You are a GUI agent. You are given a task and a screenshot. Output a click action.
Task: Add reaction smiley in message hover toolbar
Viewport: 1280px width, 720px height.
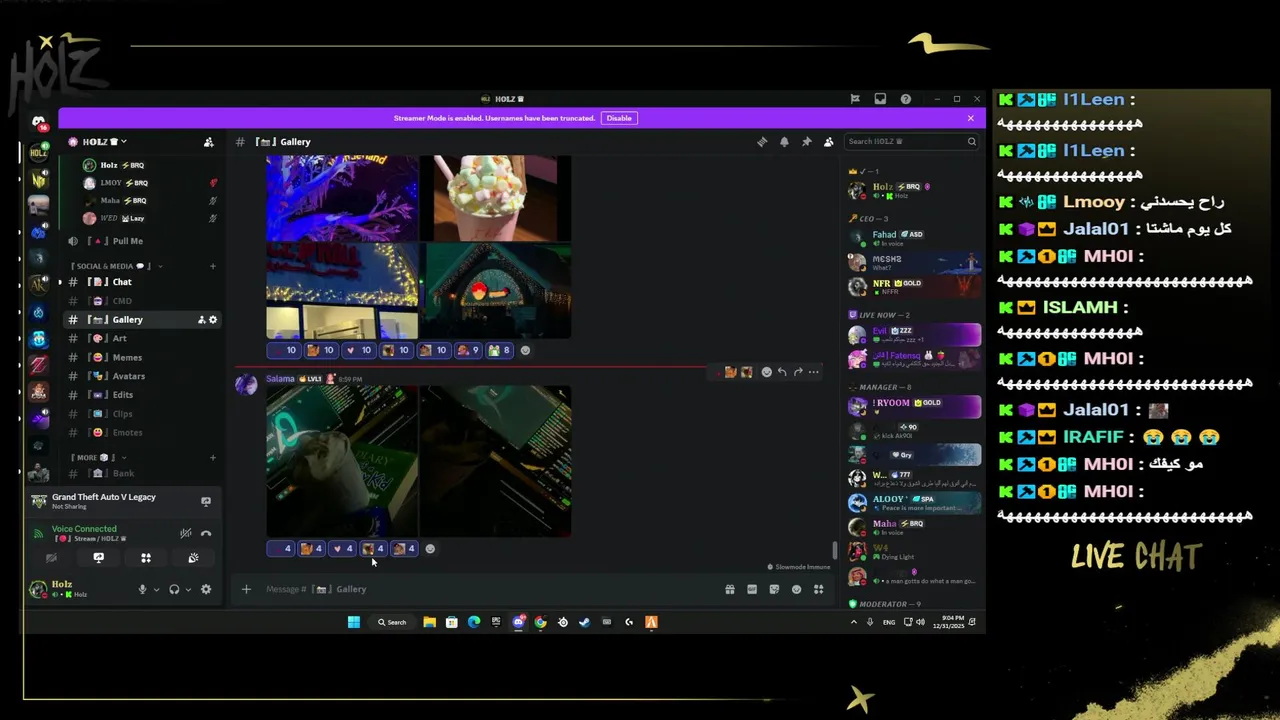(x=767, y=372)
